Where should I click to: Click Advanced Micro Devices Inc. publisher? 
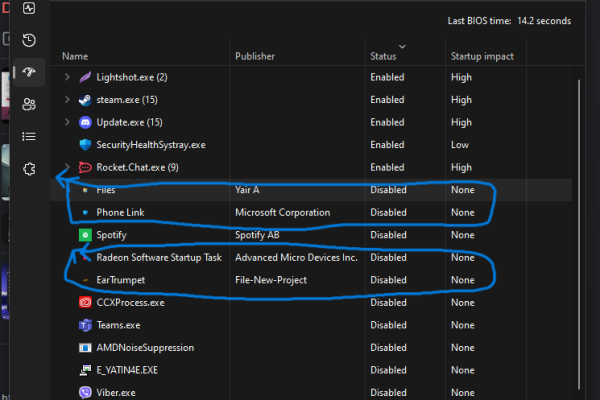click(296, 257)
